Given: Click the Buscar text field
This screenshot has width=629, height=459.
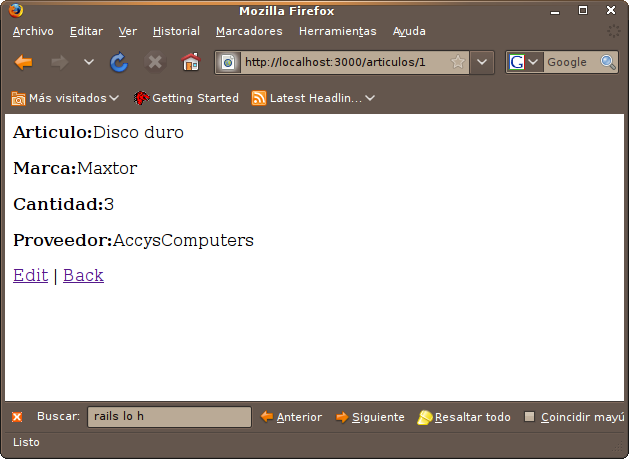Looking at the screenshot, I should (169, 417).
